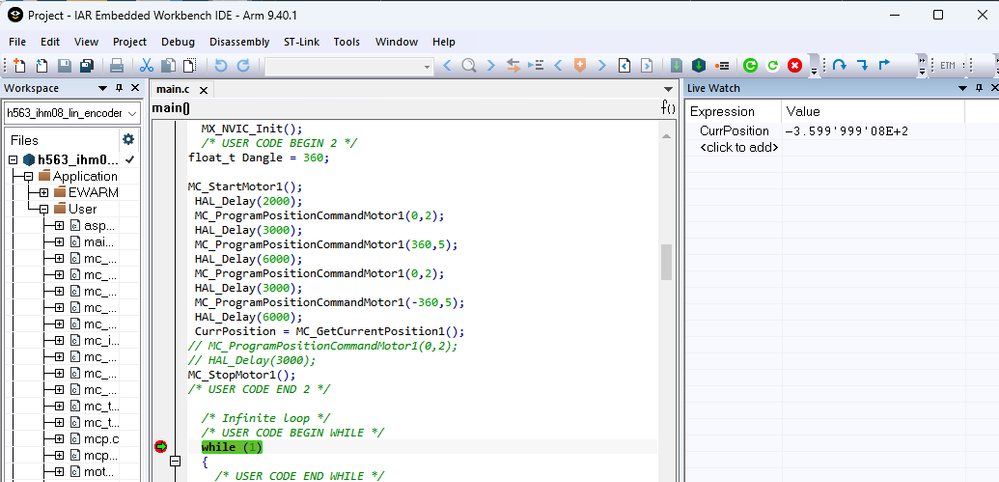The width and height of the screenshot is (999, 482).
Task: Click the Print toolbar icon
Action: pyautogui.click(x=116, y=66)
